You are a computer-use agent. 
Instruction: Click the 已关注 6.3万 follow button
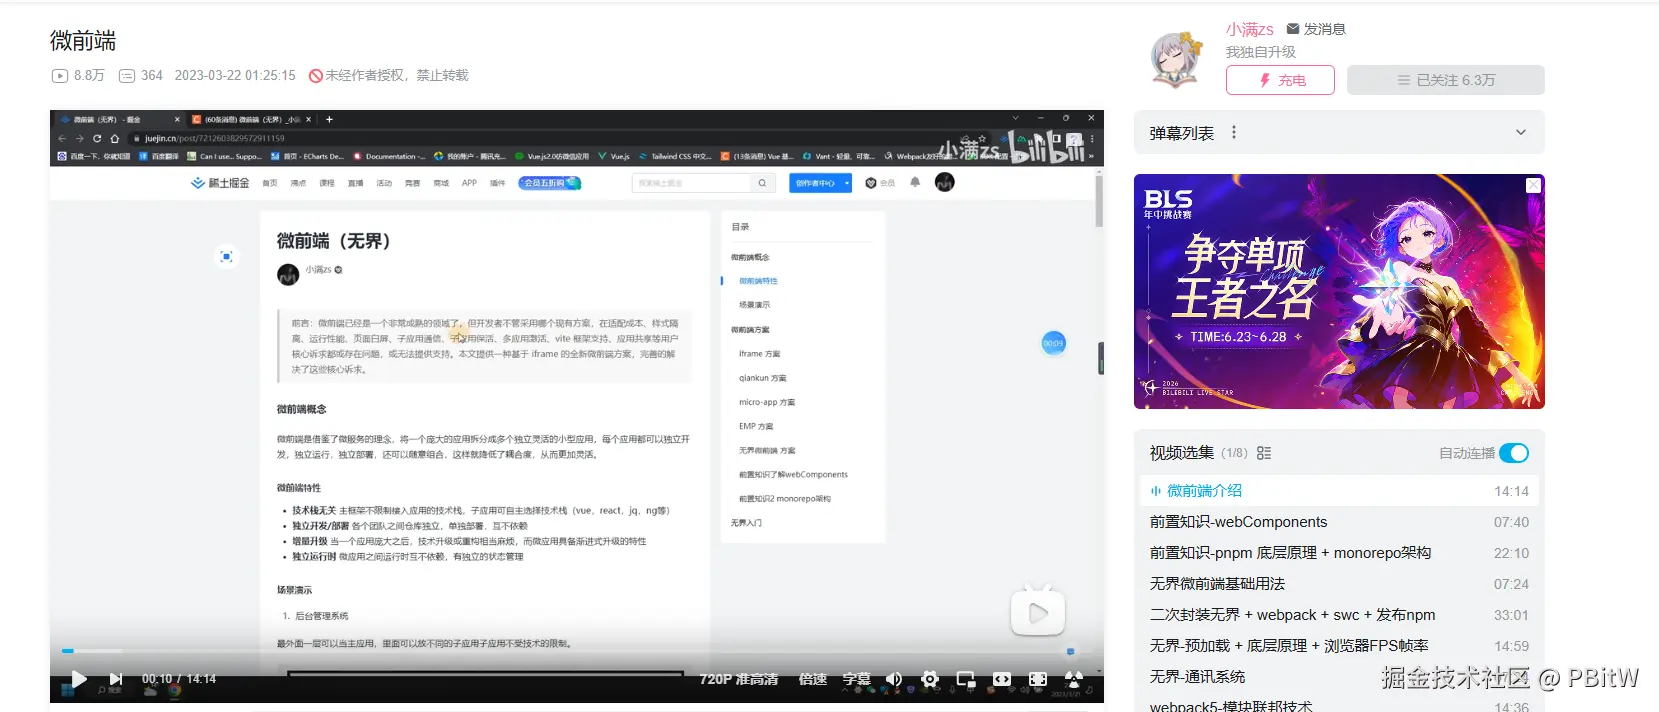(1446, 80)
